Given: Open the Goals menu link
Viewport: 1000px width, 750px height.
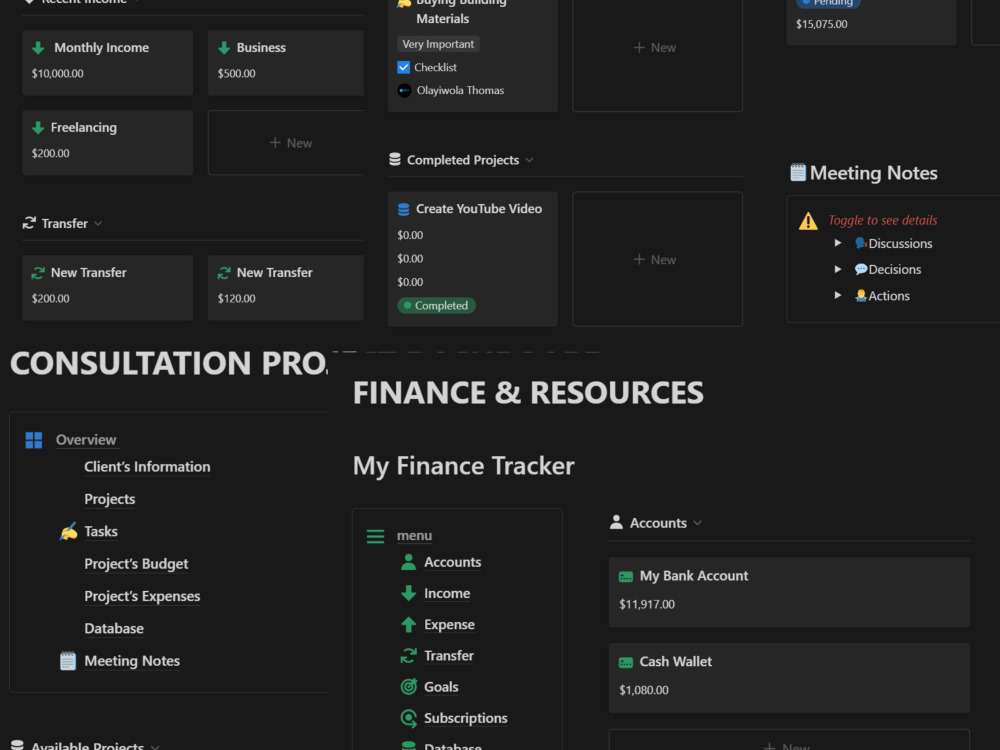Looking at the screenshot, I should [x=441, y=687].
